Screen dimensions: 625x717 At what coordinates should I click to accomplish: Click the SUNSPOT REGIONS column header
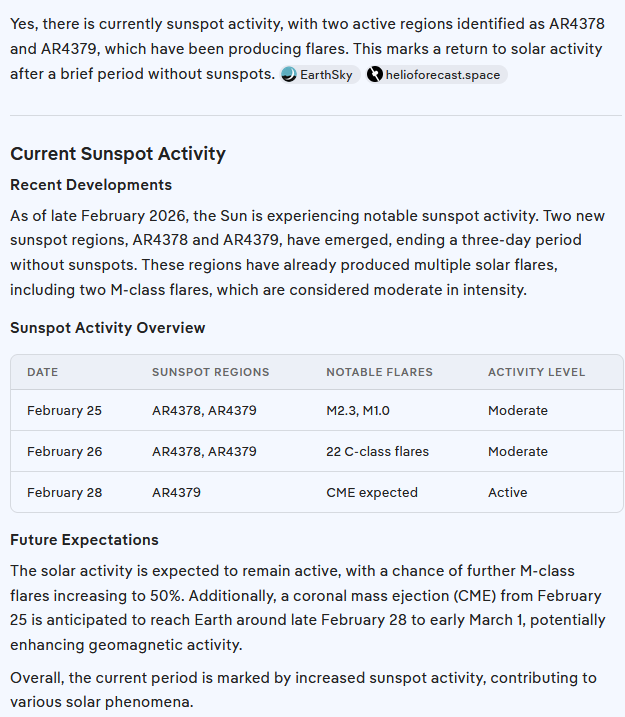[x=210, y=372]
